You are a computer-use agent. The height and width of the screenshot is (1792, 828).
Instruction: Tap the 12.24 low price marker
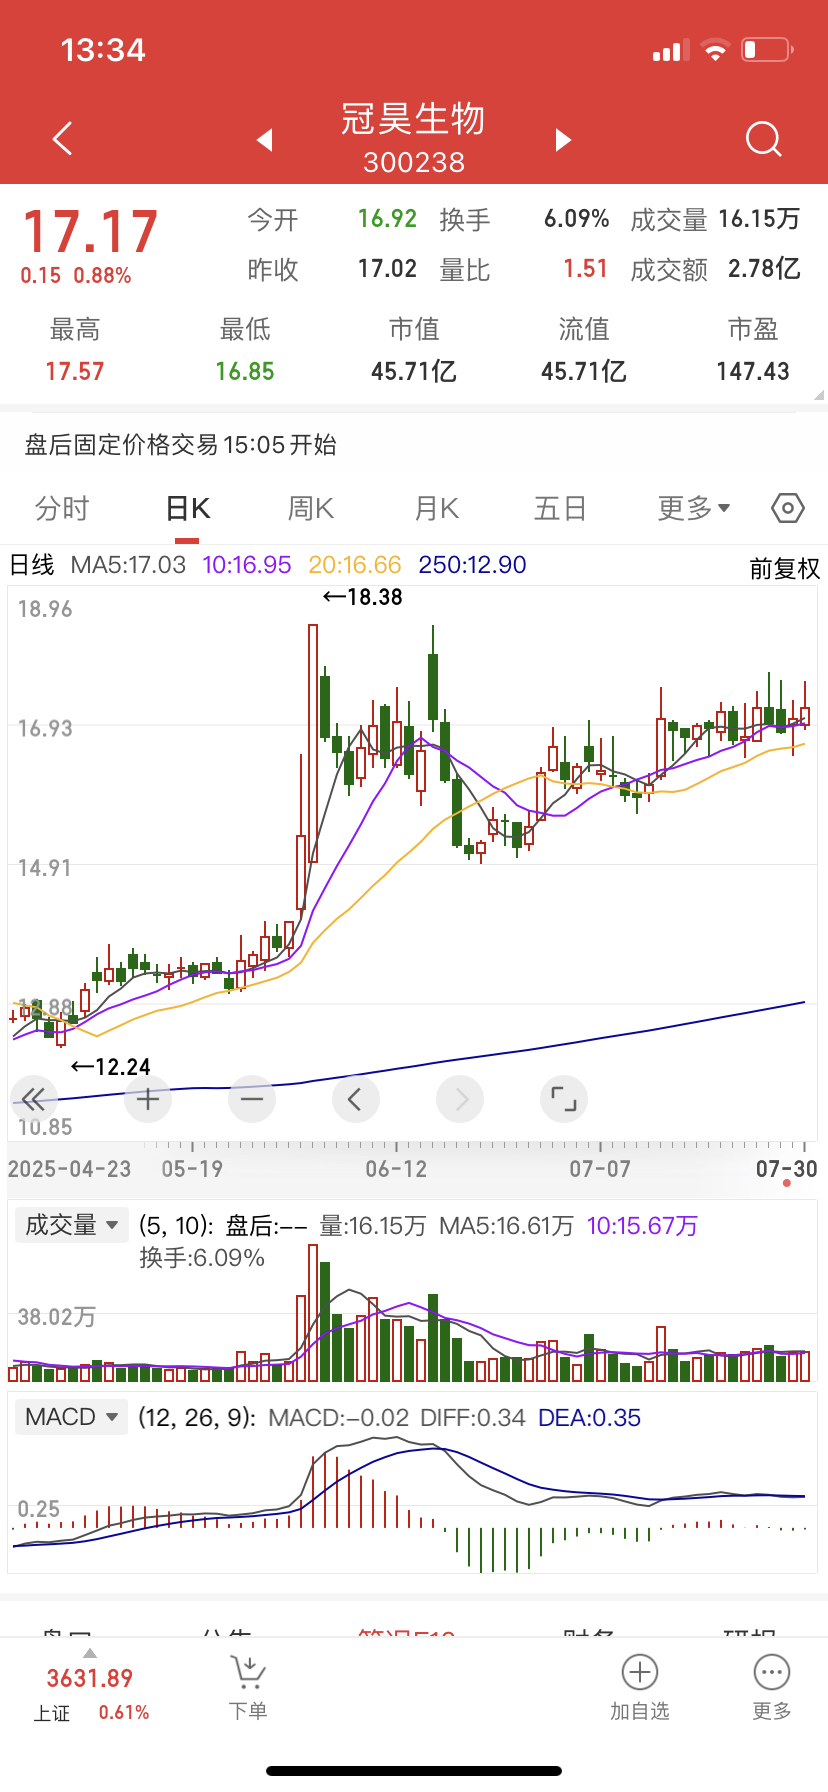(111, 1067)
